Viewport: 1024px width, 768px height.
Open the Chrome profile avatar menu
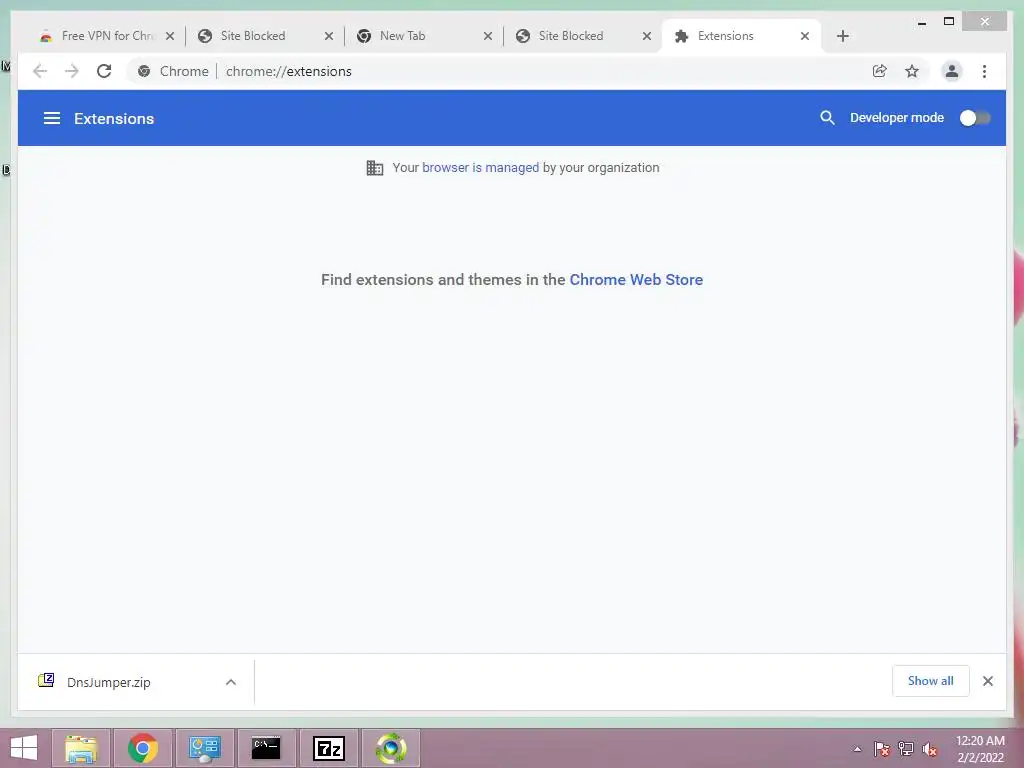[x=952, y=71]
